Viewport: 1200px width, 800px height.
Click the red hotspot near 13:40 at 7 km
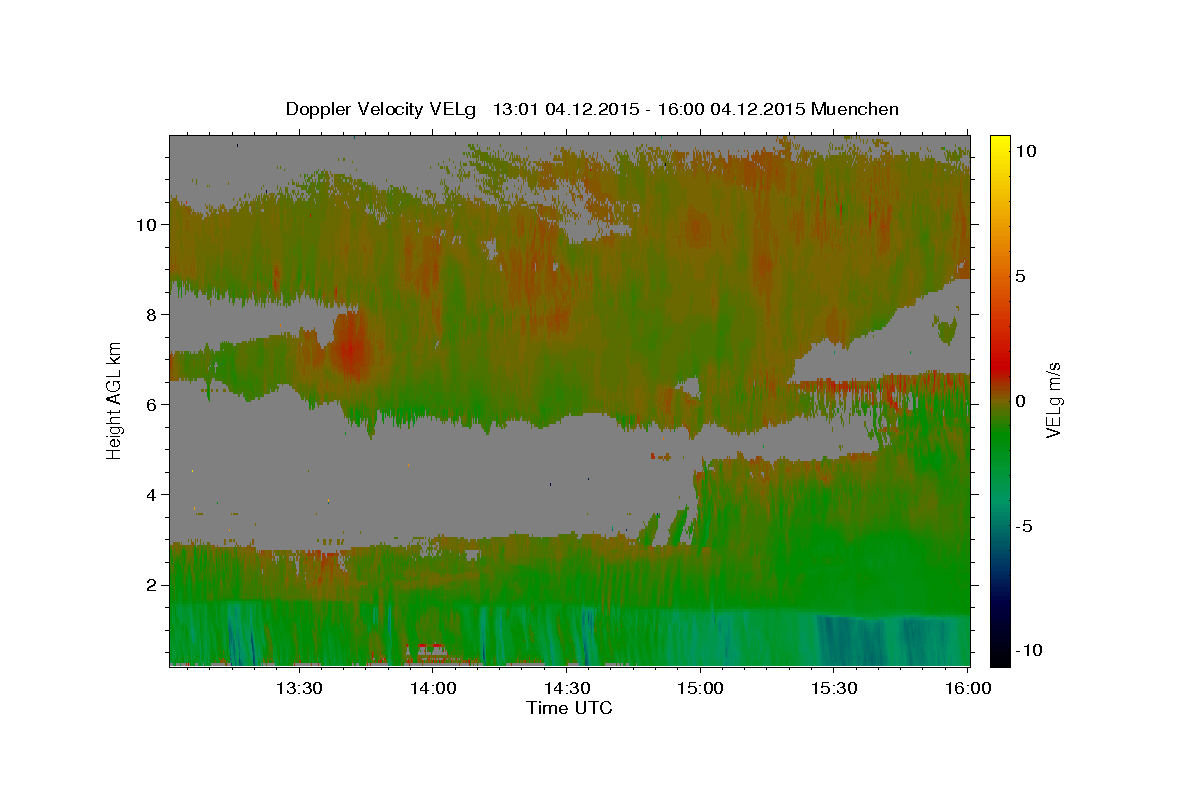[350, 351]
